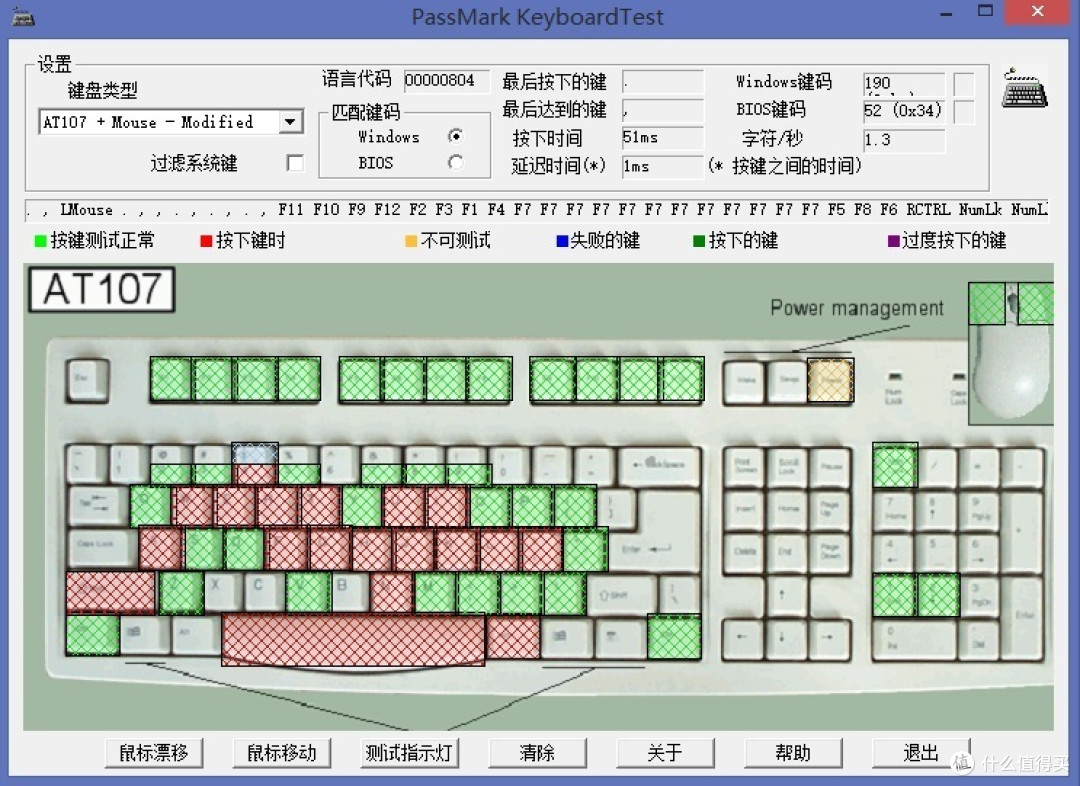The height and width of the screenshot is (786, 1080).
Task: Click the keyboard icon beside the settings panel
Action: point(1024,88)
